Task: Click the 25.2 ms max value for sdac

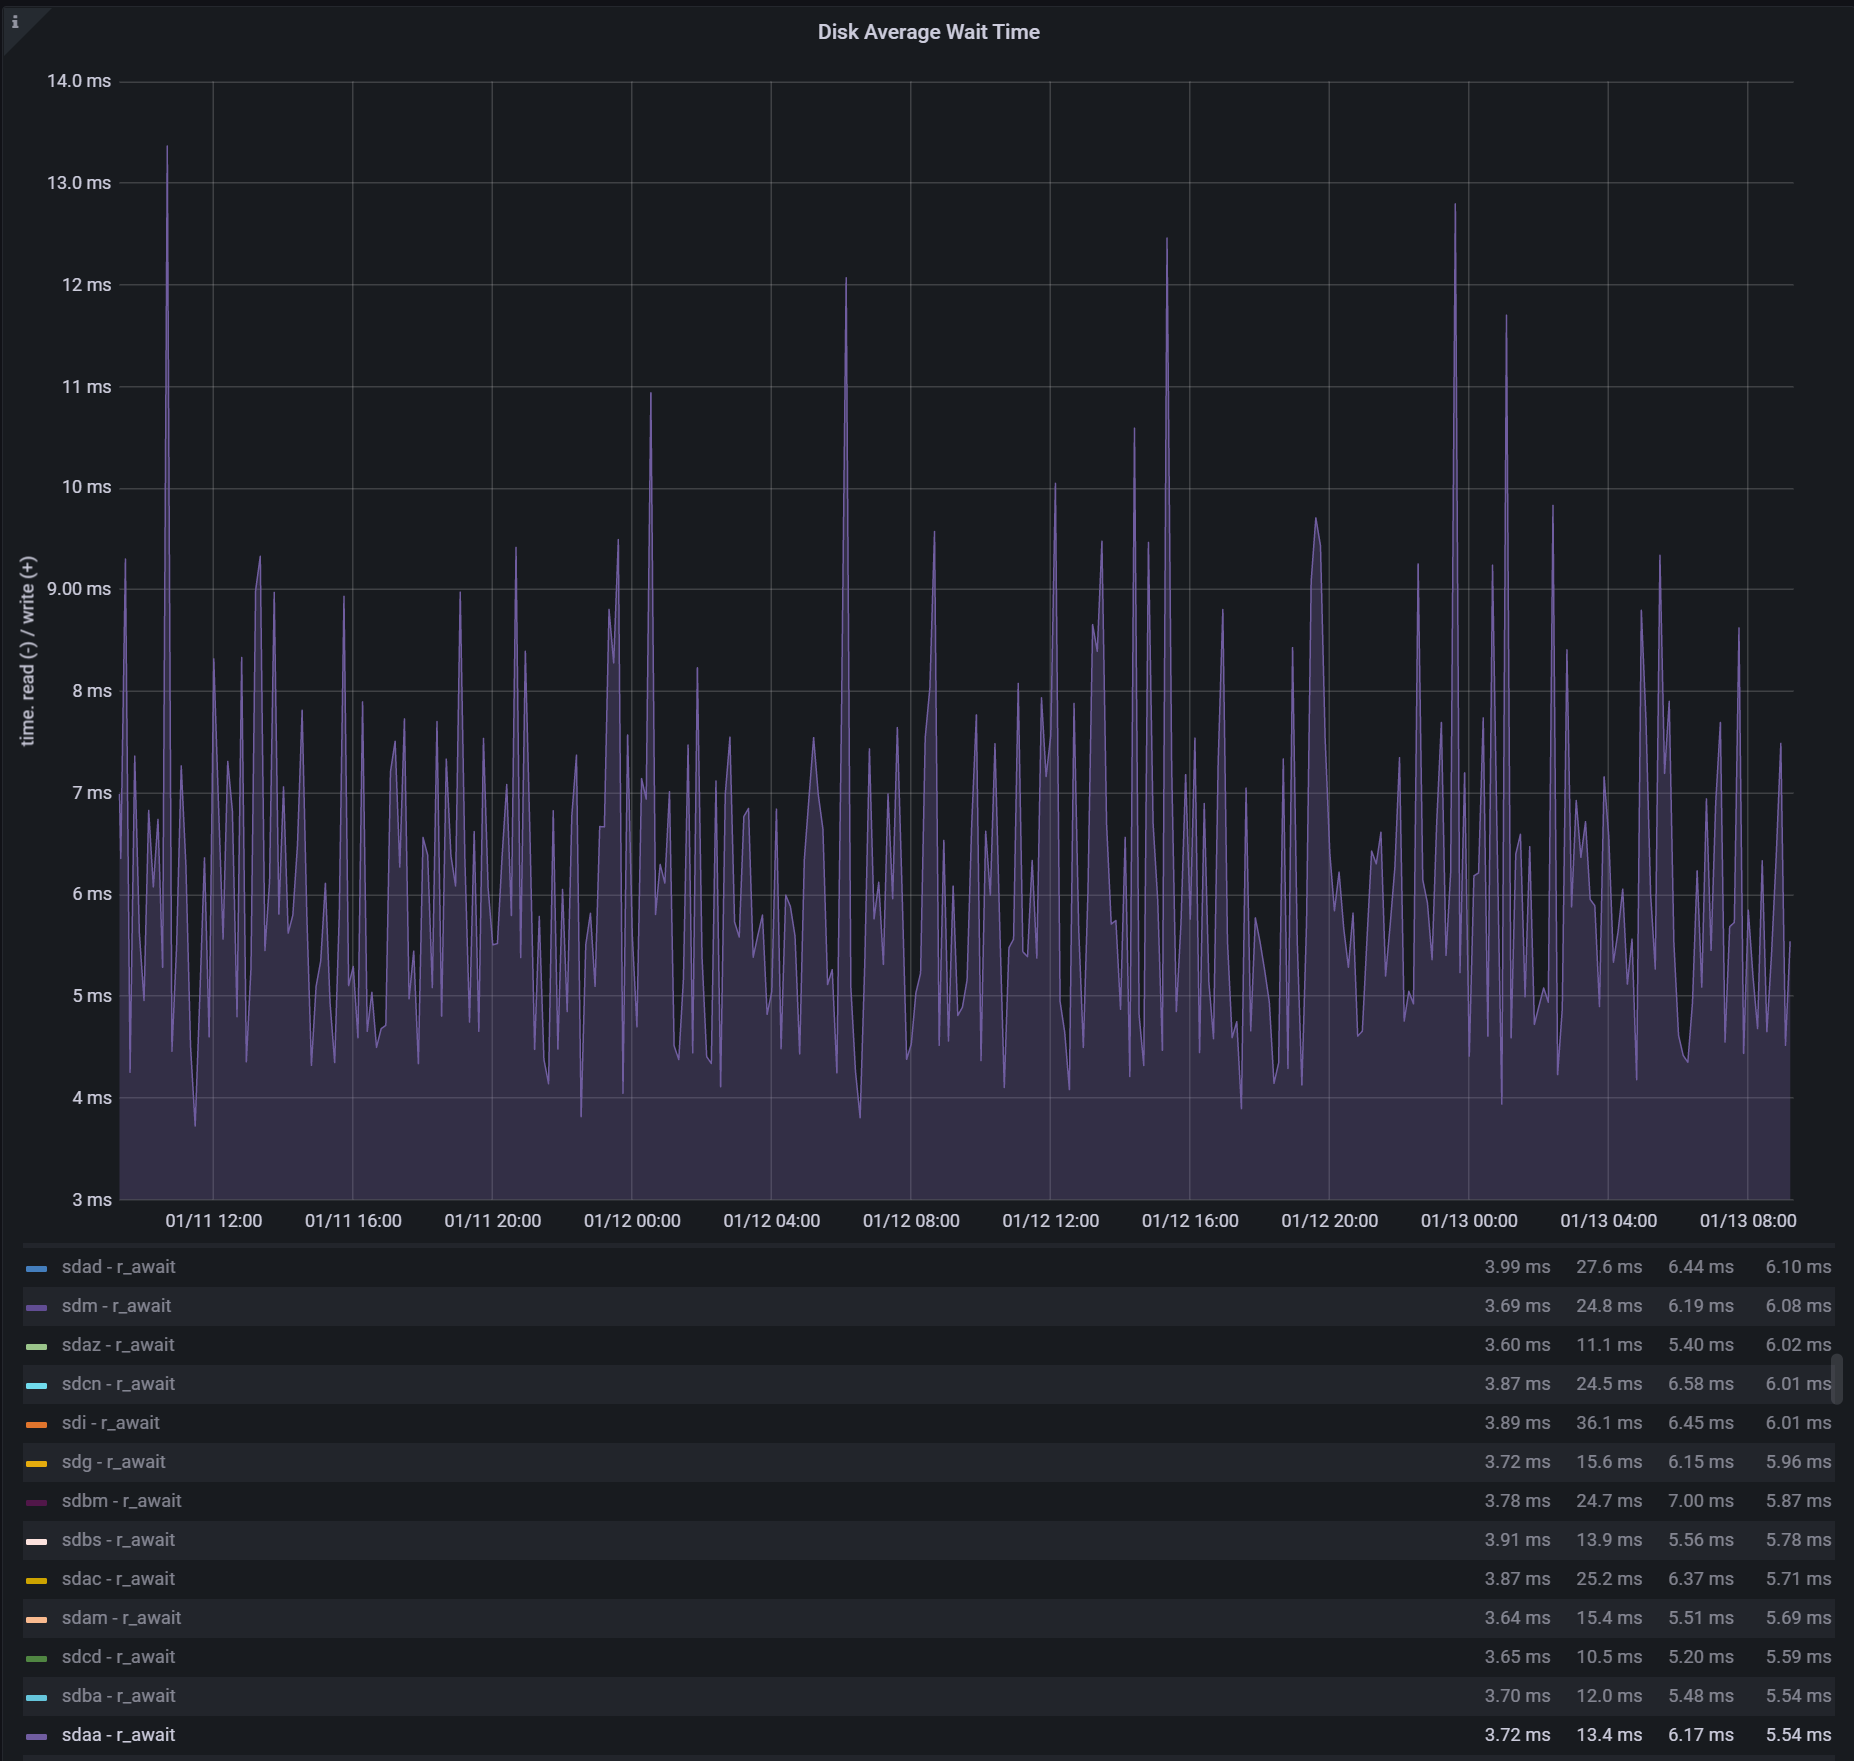Action: (x=1609, y=1579)
